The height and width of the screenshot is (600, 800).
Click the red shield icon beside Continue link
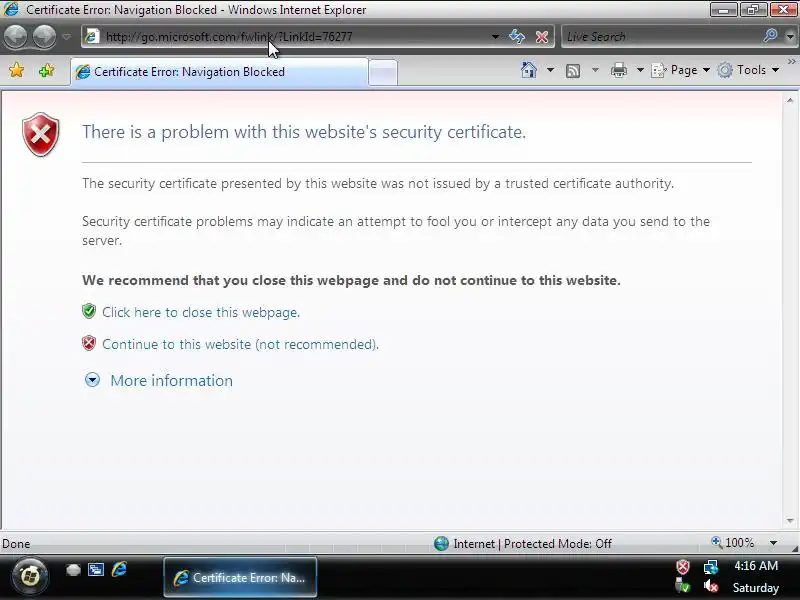[89, 343]
